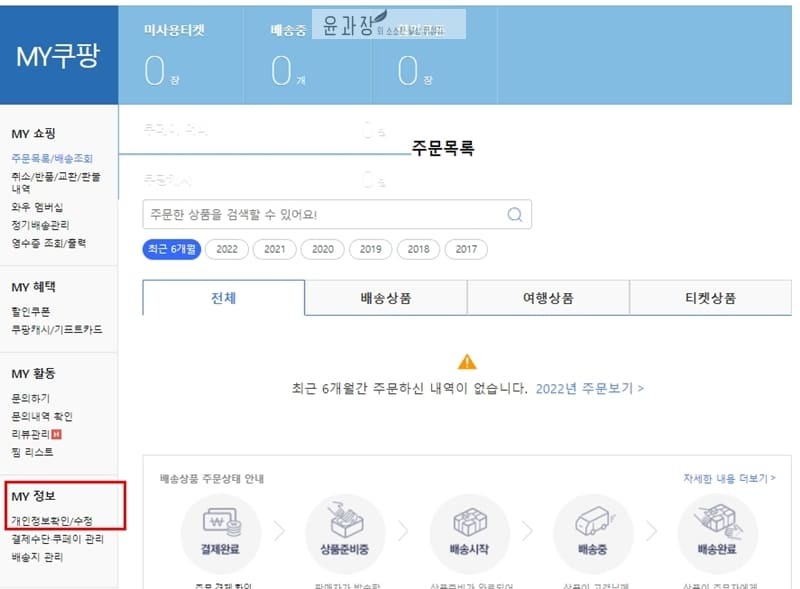Filter orders by year 2021

[274, 249]
